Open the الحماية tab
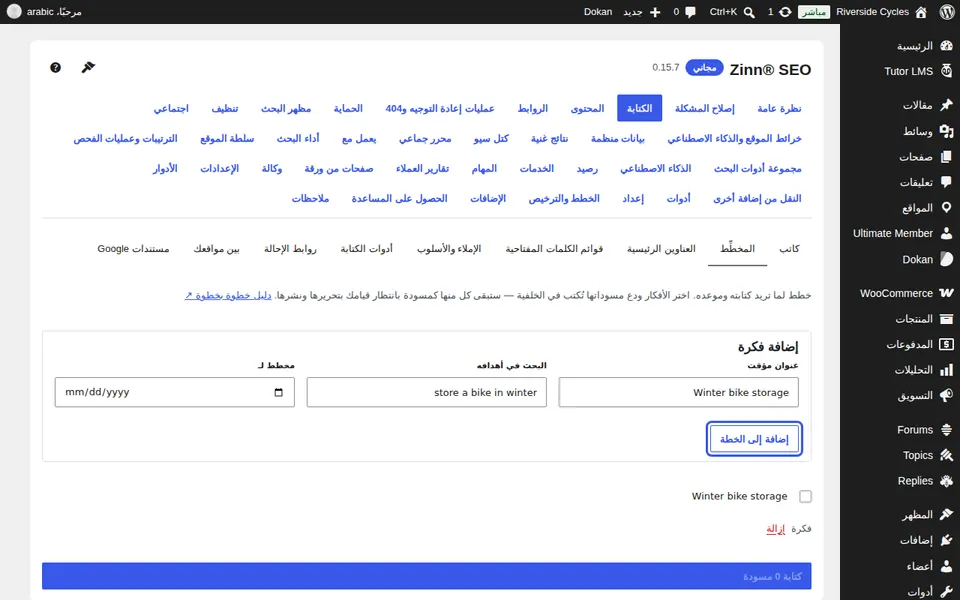Viewport: 960px width, 600px height. (x=348, y=108)
